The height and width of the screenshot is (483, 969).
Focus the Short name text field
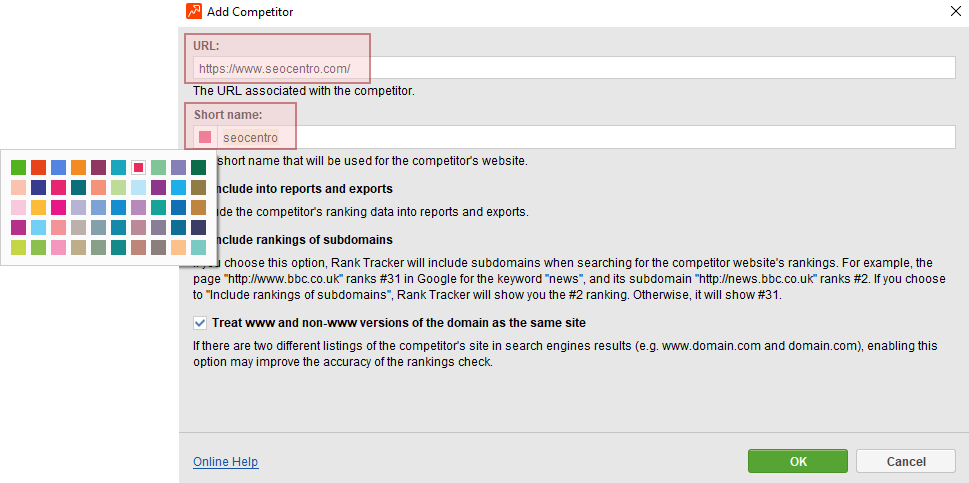click(586, 137)
